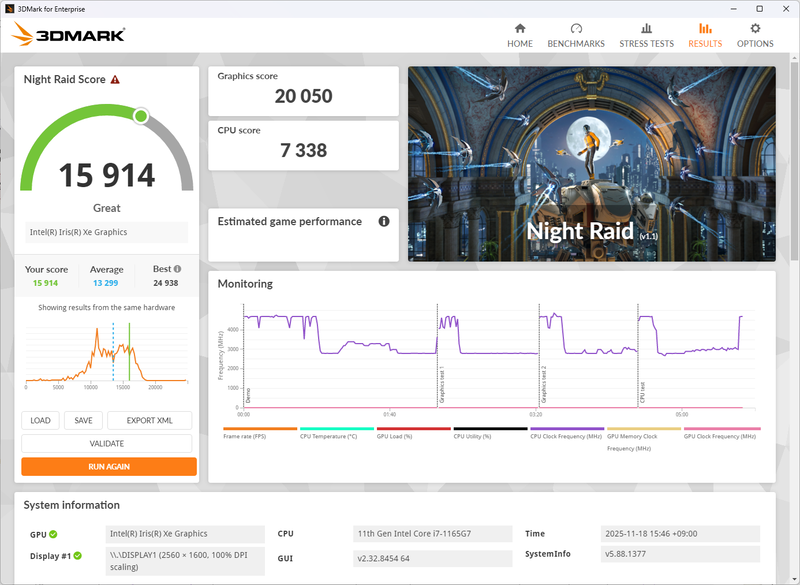Click the green check icon next to Display #1

click(x=78, y=555)
